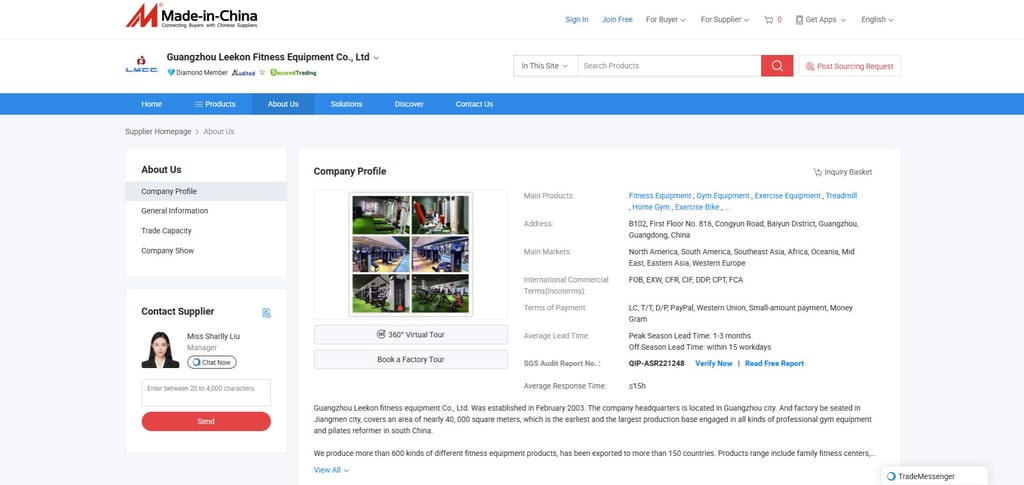Click the red search magnifier button

pyautogui.click(x=777, y=66)
